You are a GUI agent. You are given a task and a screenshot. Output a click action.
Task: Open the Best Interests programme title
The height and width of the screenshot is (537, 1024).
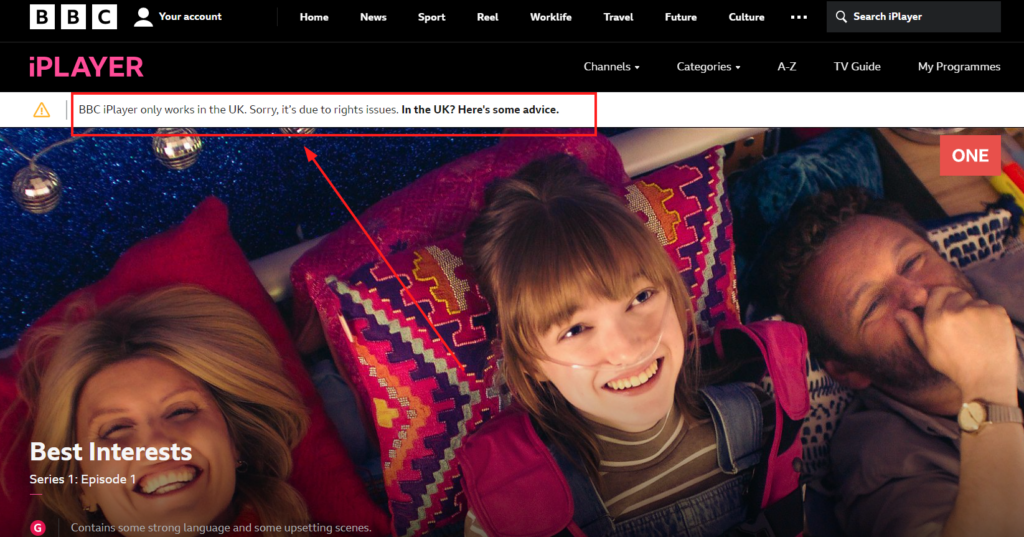(111, 451)
